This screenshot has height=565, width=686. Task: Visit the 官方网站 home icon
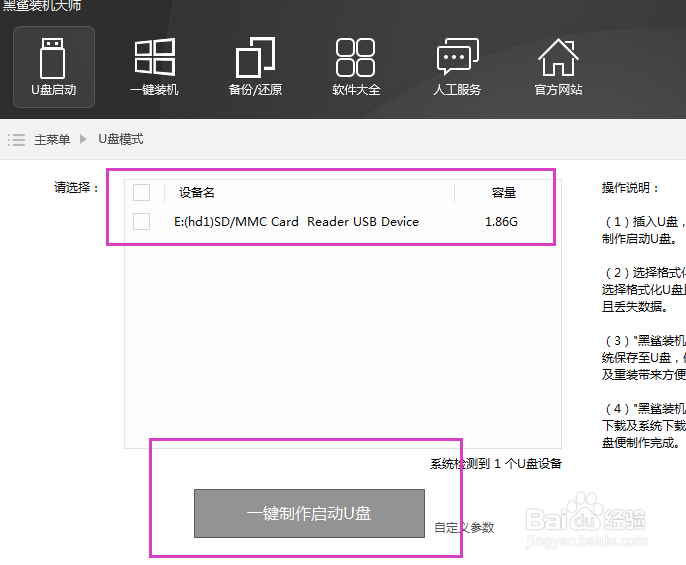[558, 67]
